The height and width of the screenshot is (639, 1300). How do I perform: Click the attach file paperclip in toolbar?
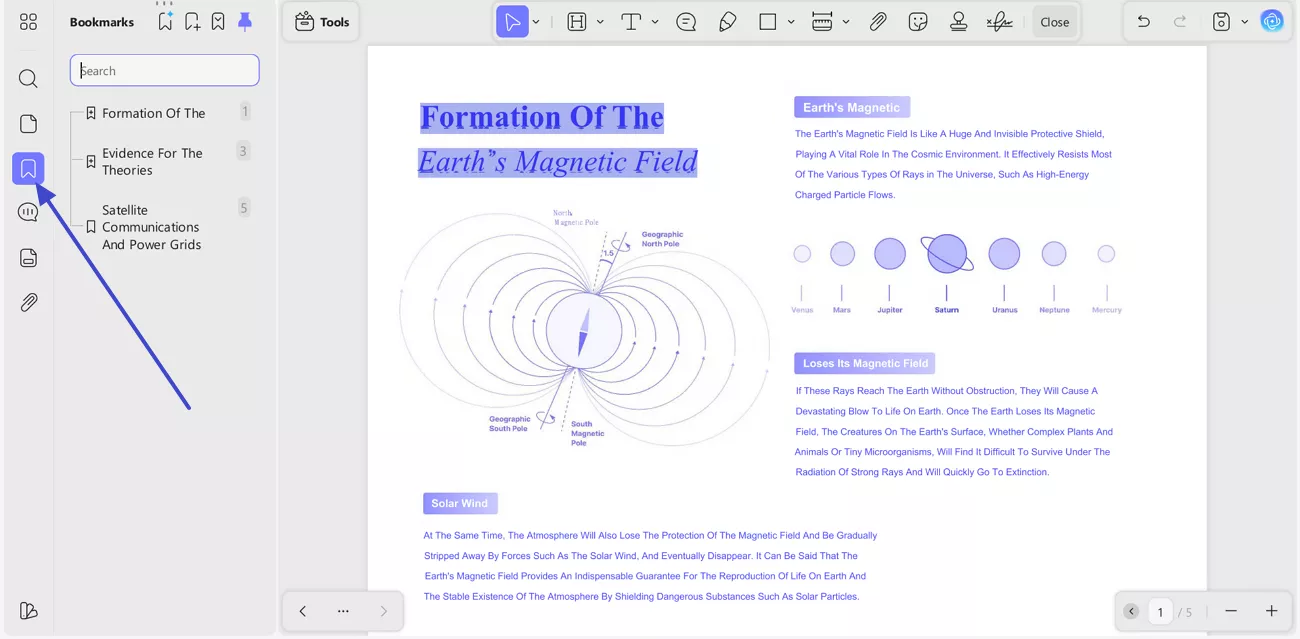pyautogui.click(x=878, y=22)
